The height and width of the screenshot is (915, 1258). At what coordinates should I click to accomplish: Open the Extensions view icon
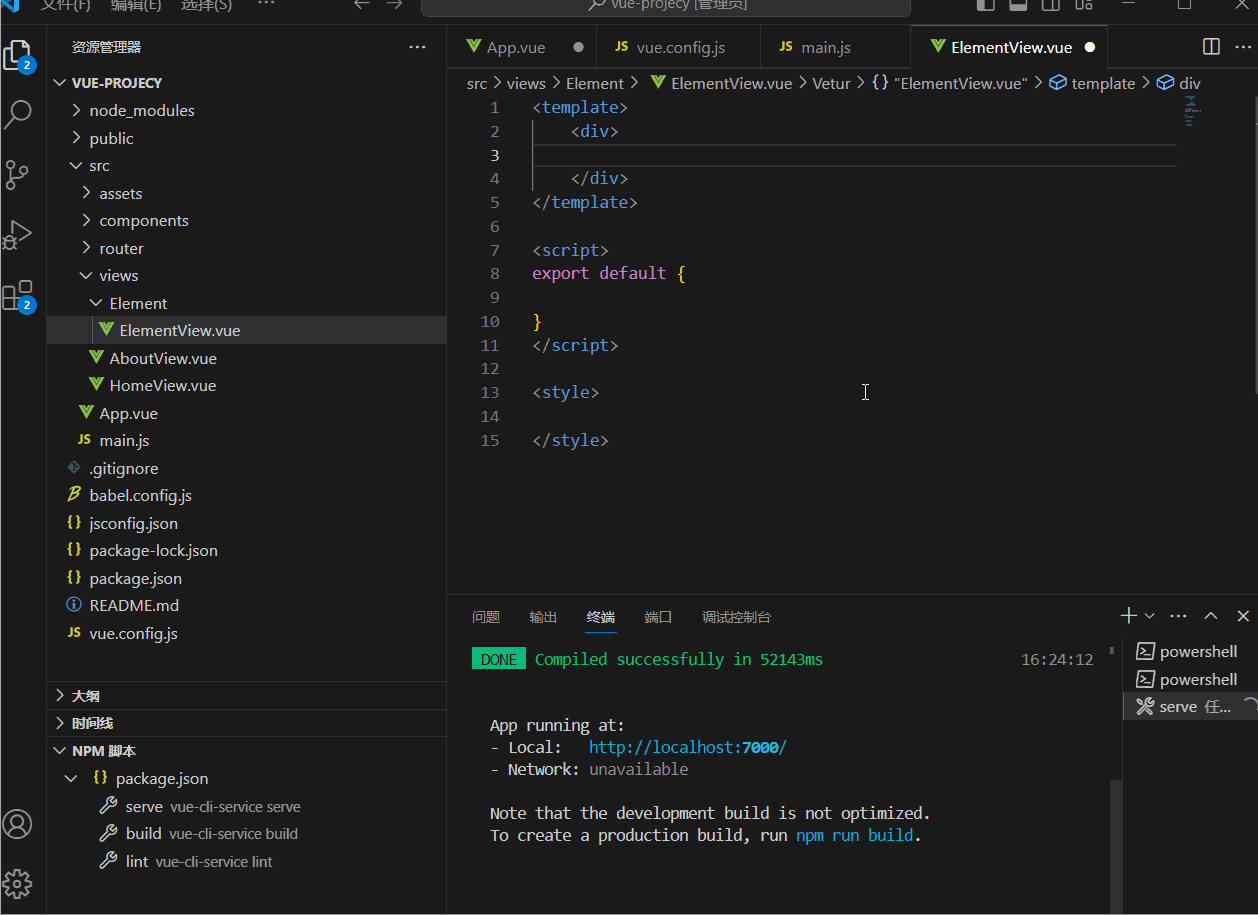(18, 295)
